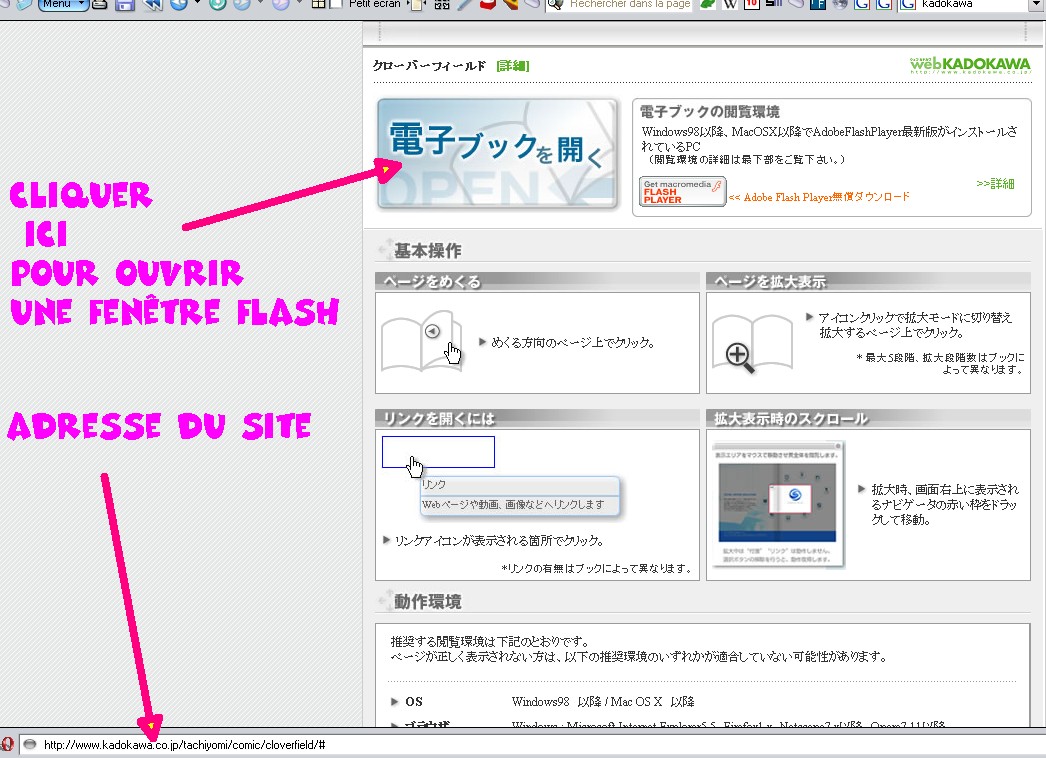Viewport: 1046px width, 758px height.
Task: Click the webKADOKAWA logo
Action: coord(970,65)
